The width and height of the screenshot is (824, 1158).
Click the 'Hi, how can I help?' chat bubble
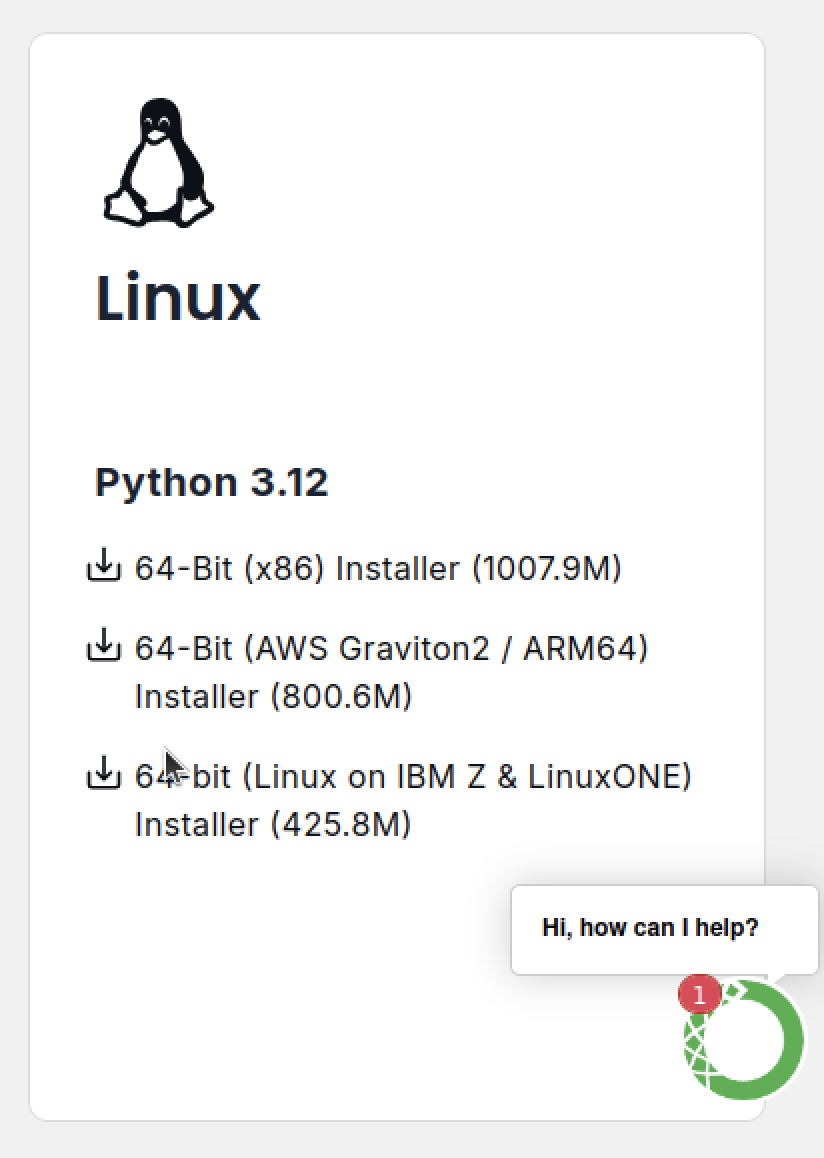(x=665, y=929)
